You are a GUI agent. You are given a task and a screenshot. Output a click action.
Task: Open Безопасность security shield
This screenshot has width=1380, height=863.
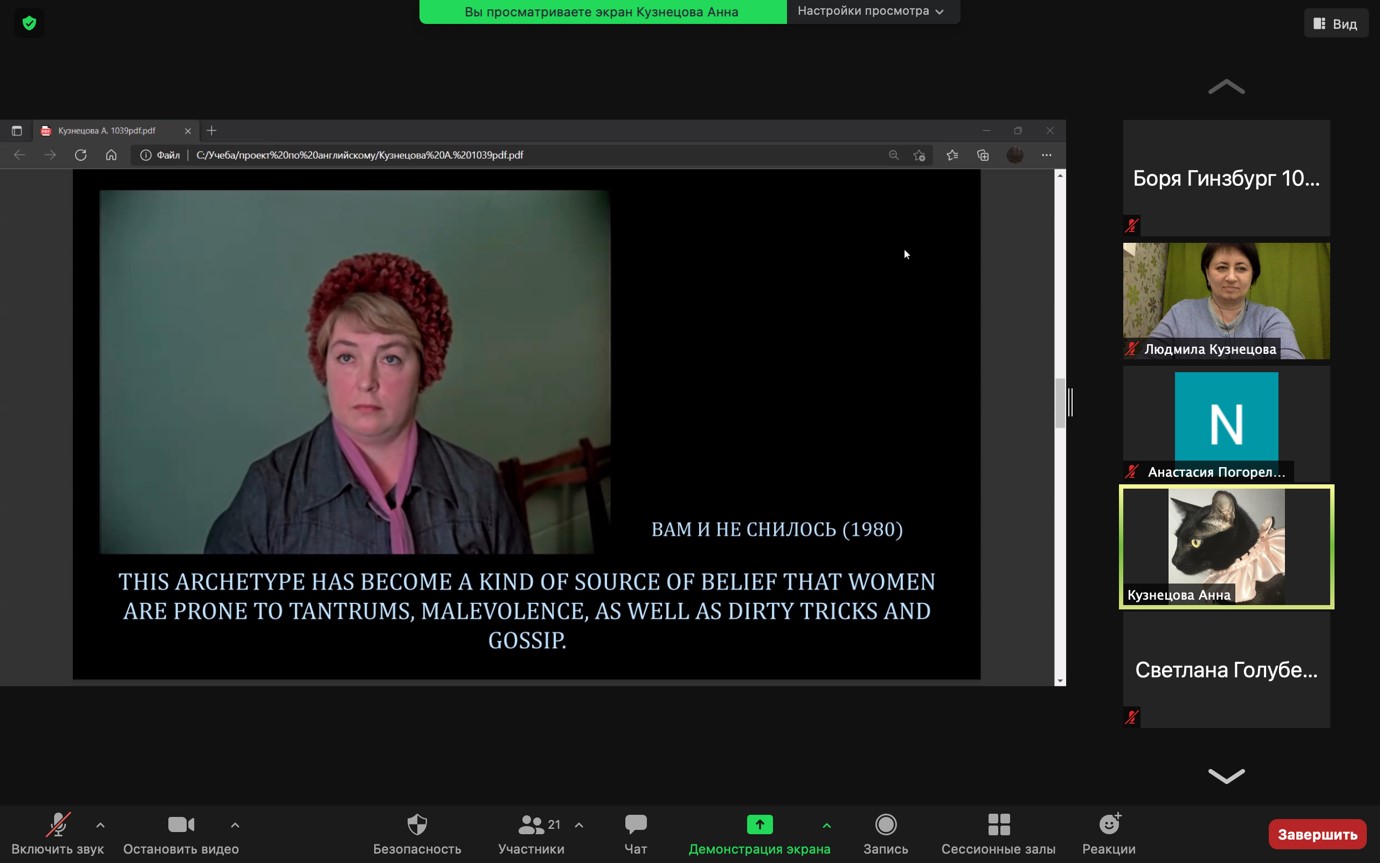coord(417,834)
